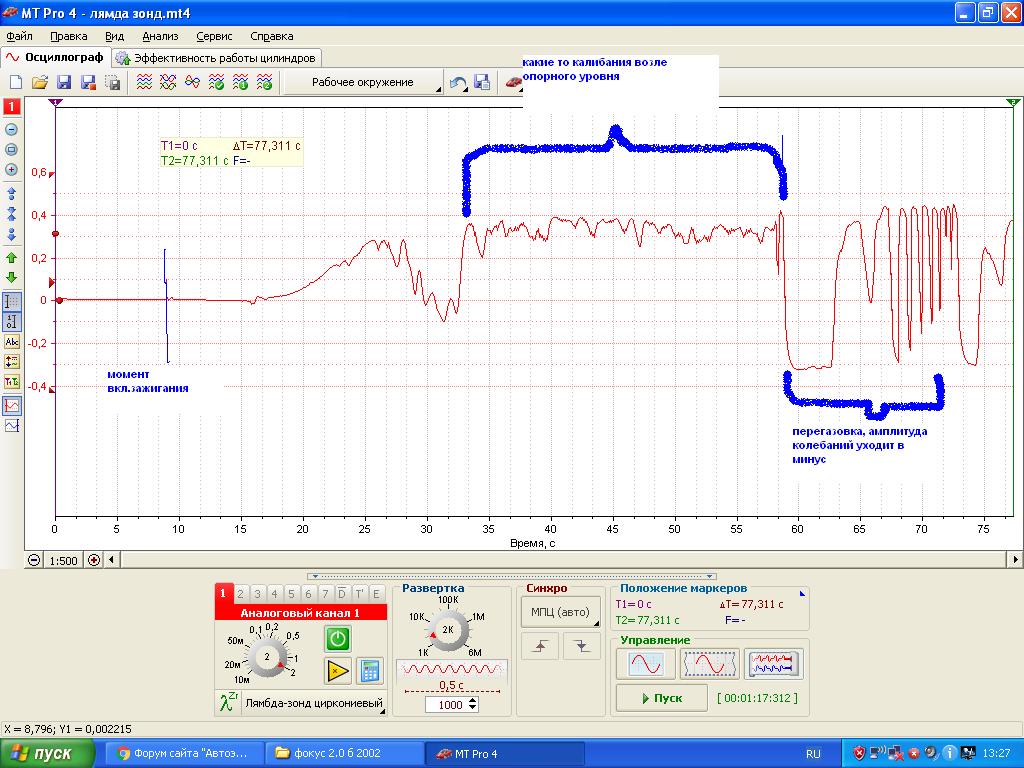Click the Аналоговый канал 1 voltage range knob
1024x768 pixels.
pos(266,656)
